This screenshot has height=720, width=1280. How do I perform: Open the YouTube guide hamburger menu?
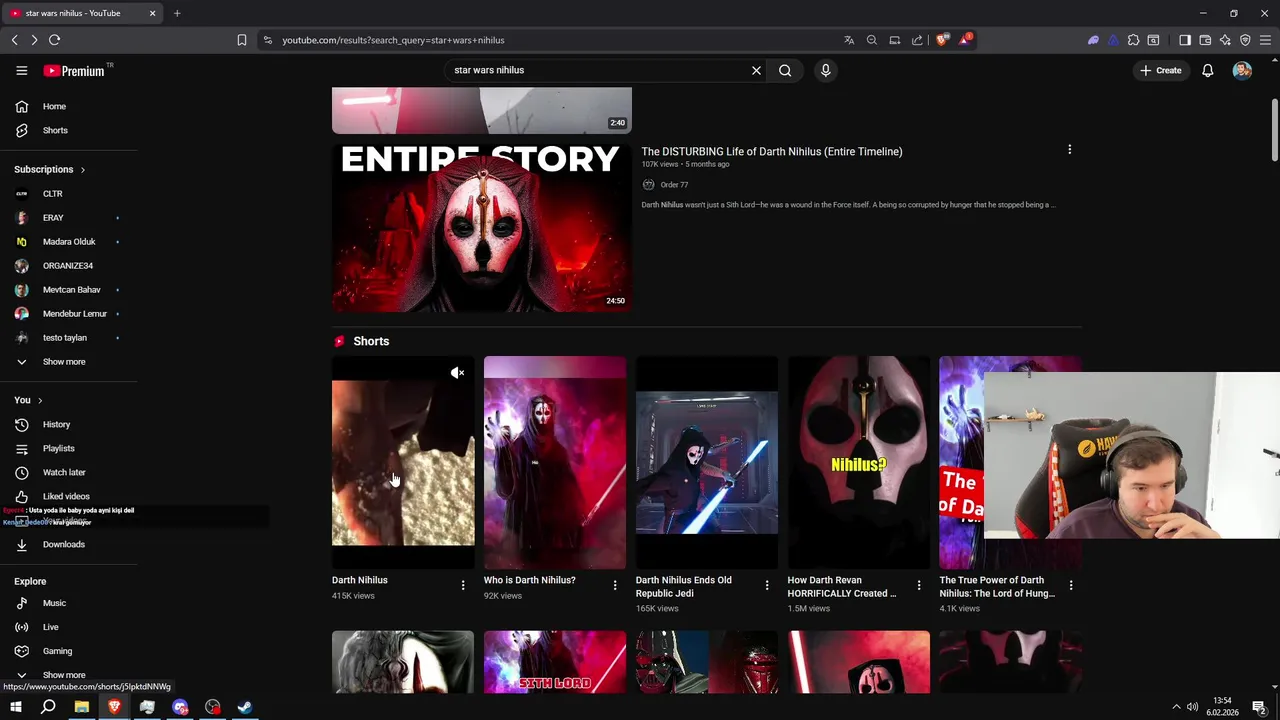click(21, 70)
